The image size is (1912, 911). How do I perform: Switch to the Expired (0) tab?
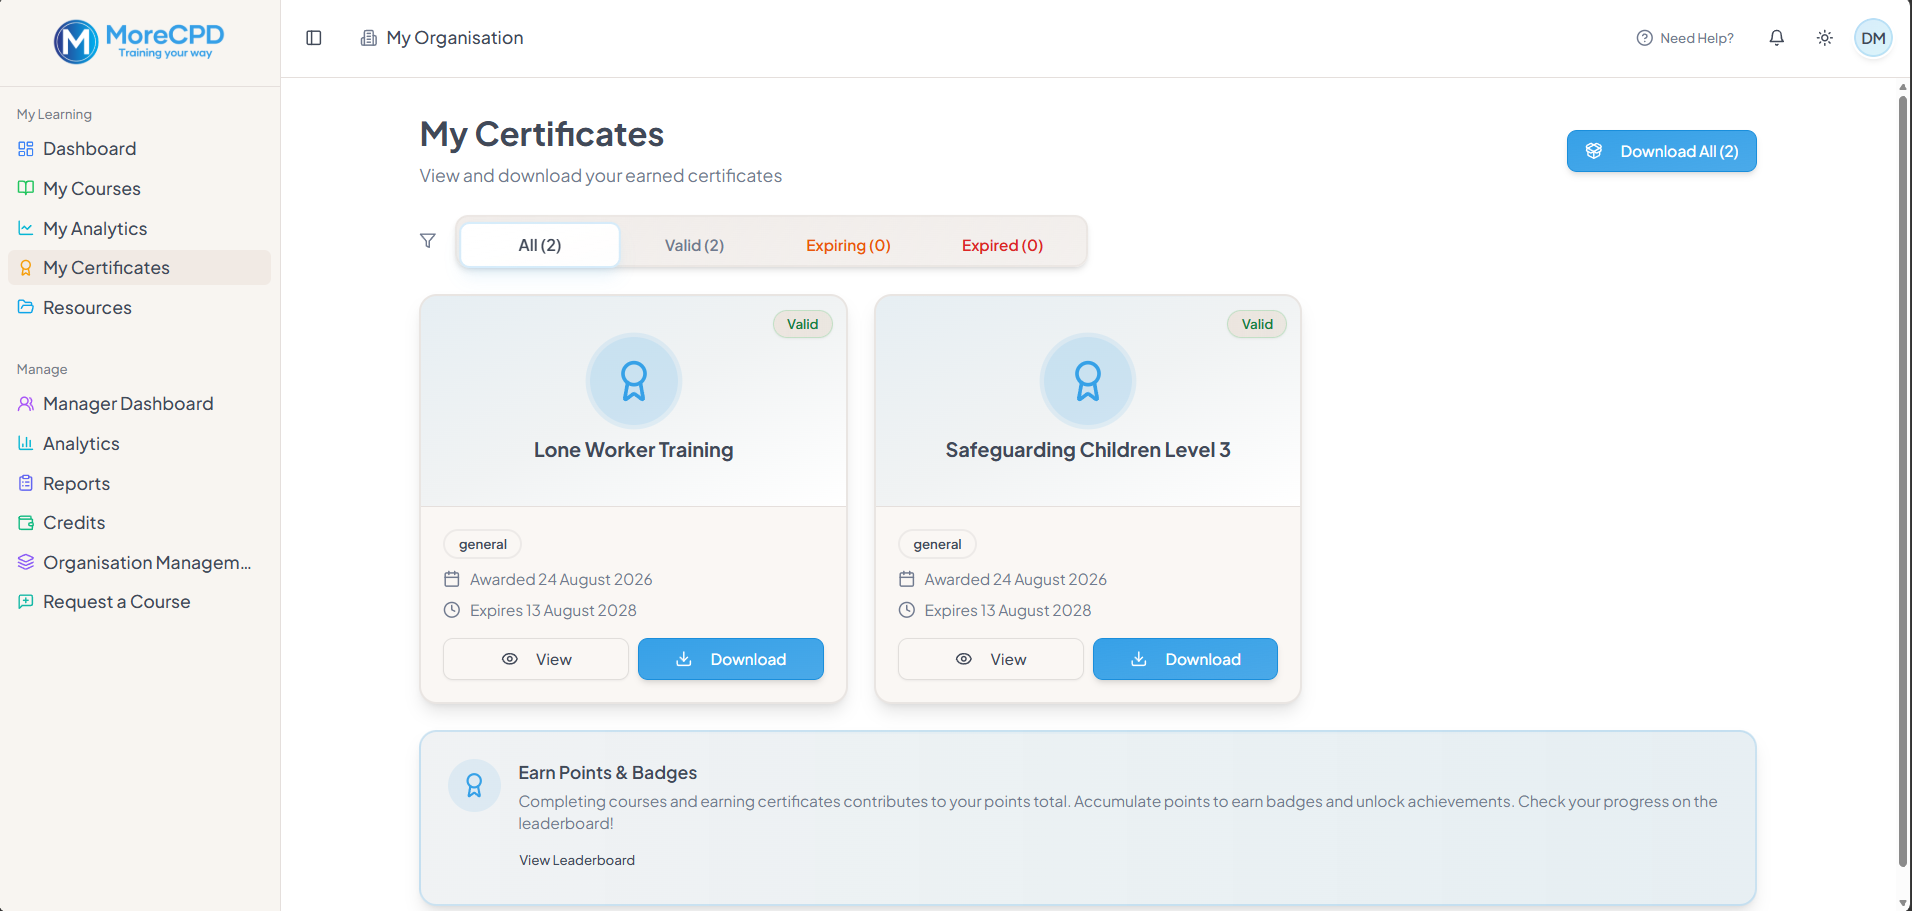pyautogui.click(x=1002, y=245)
